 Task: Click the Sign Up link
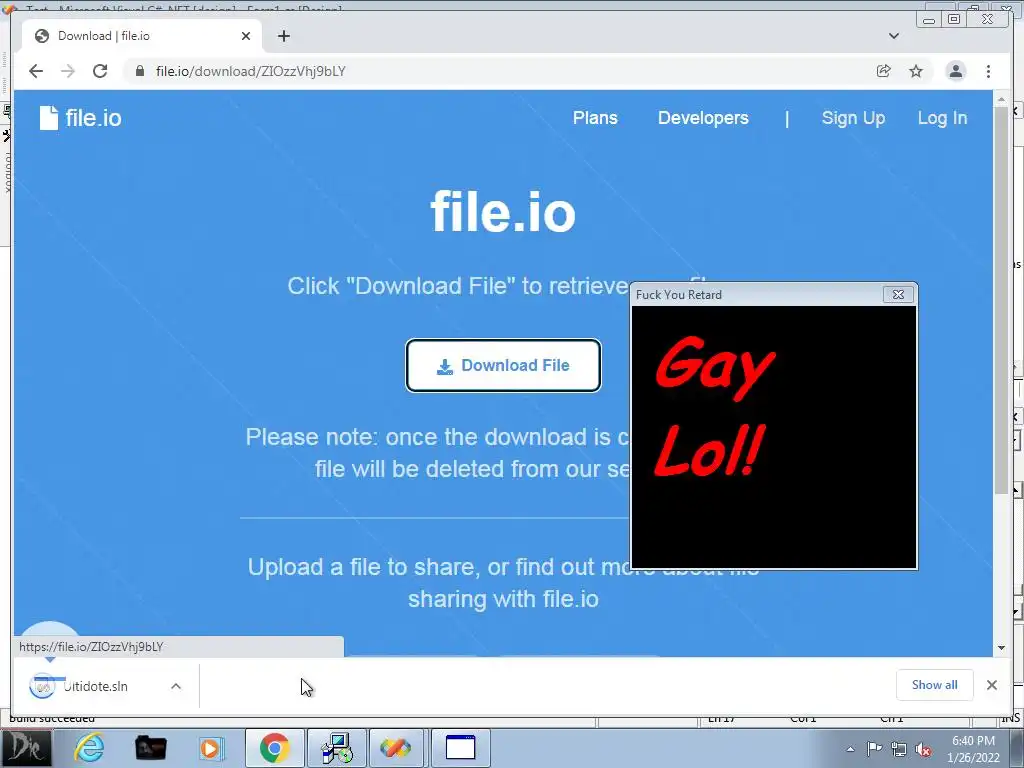click(853, 118)
